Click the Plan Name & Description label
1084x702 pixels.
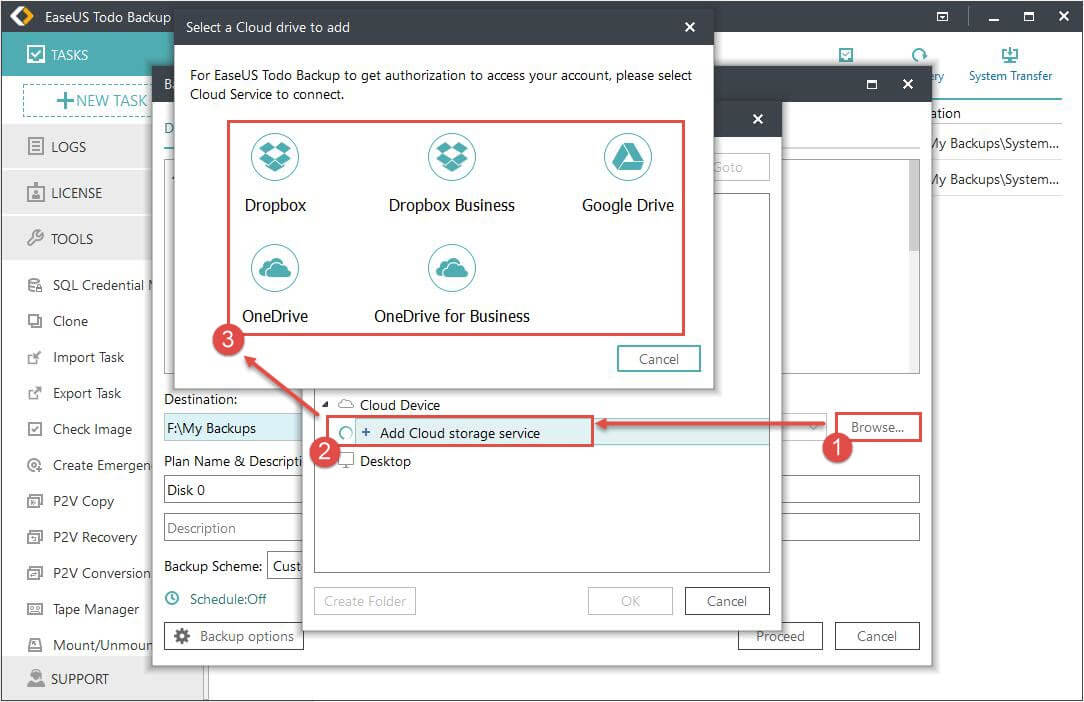[x=233, y=461]
